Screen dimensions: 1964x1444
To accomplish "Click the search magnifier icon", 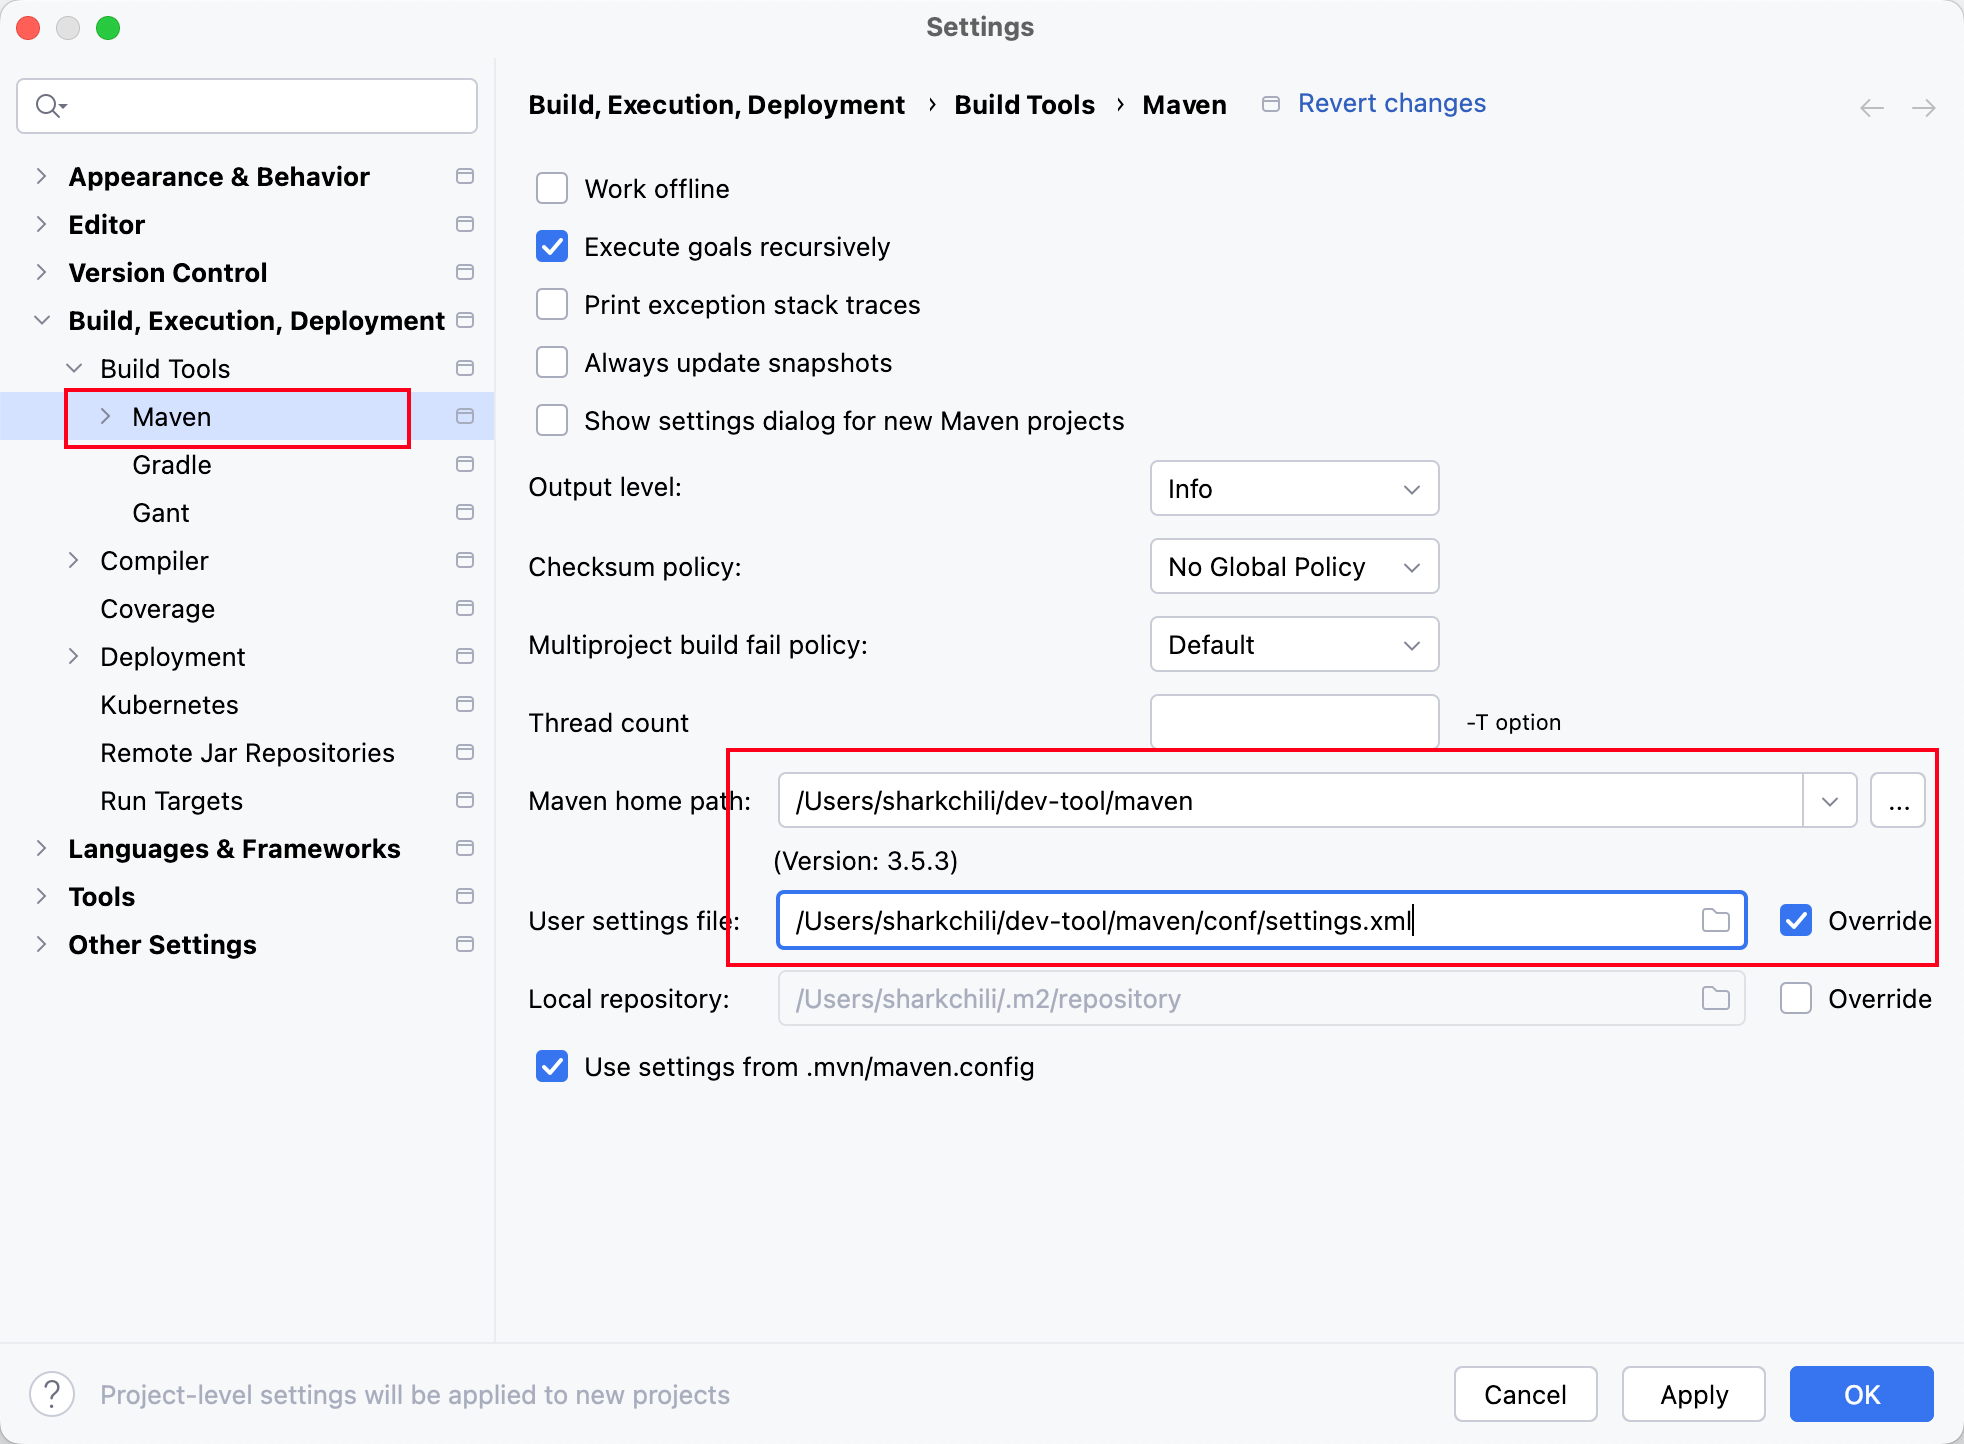I will [48, 105].
